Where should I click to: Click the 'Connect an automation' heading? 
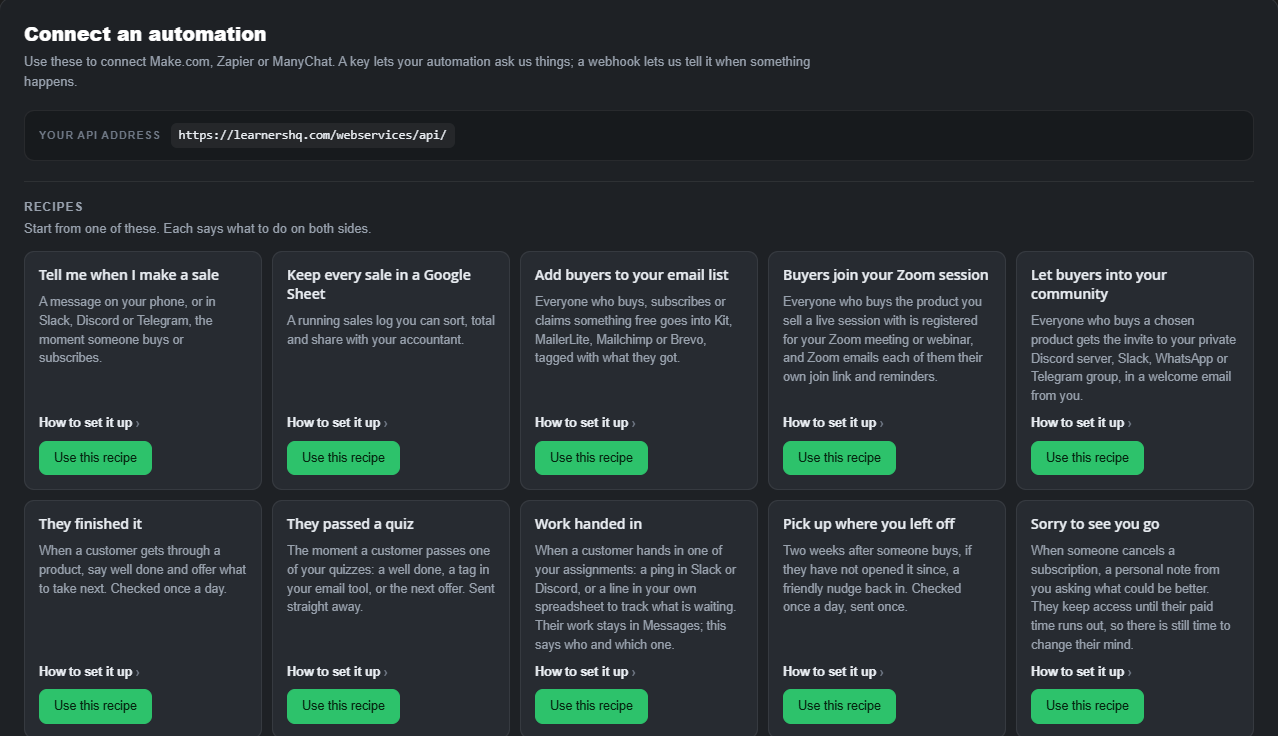click(x=145, y=34)
